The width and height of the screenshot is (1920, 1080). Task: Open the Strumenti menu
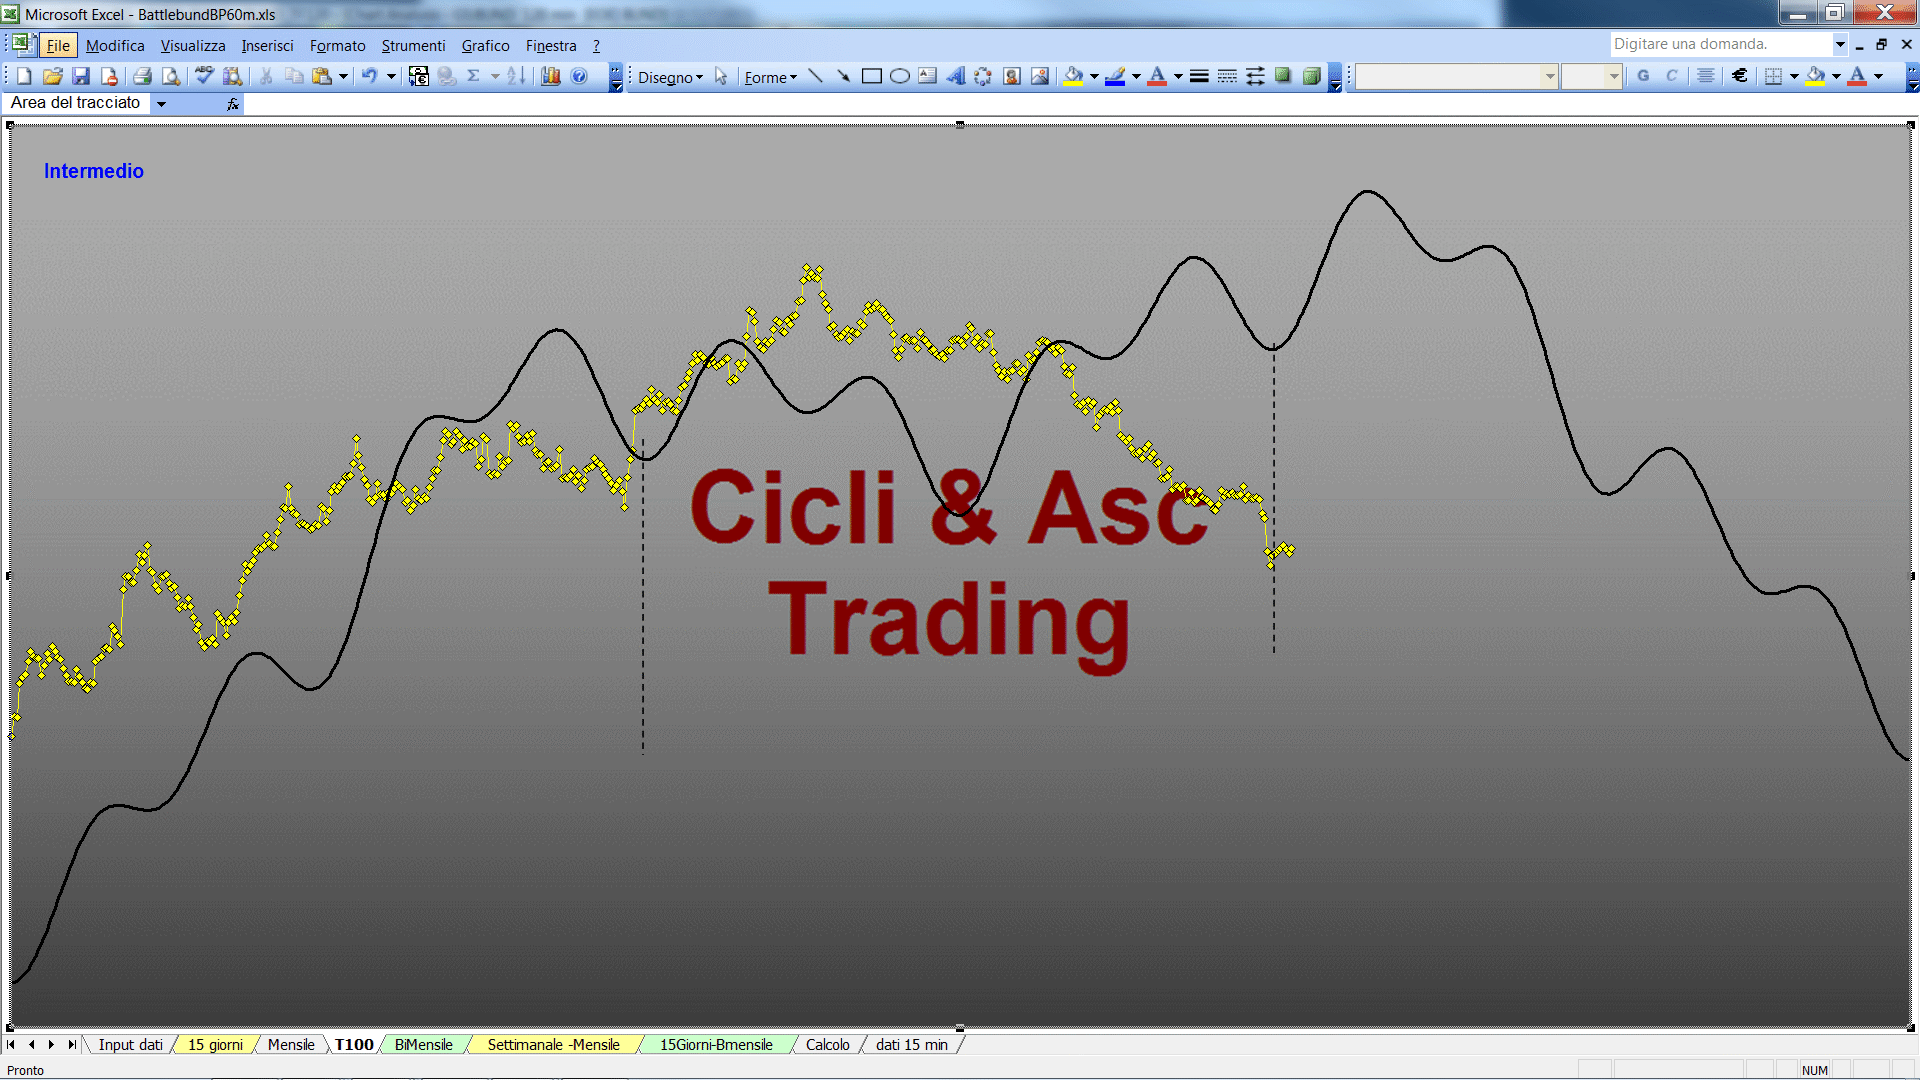[413, 45]
